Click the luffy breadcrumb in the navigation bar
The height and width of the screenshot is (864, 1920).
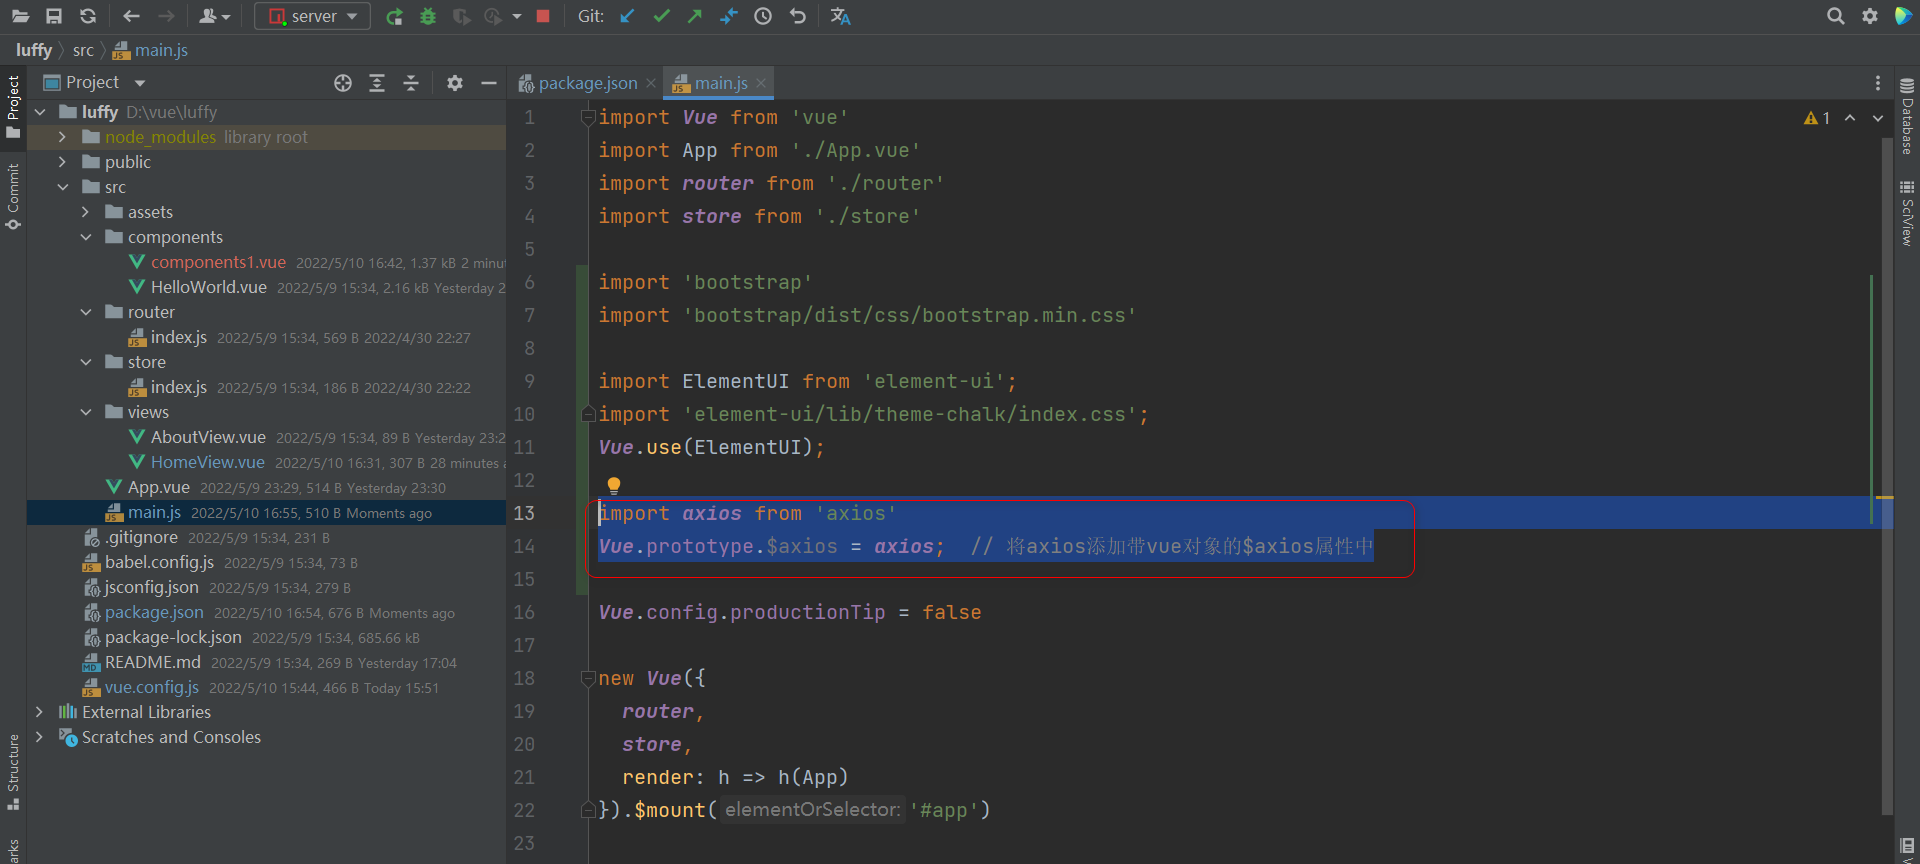pos(34,50)
